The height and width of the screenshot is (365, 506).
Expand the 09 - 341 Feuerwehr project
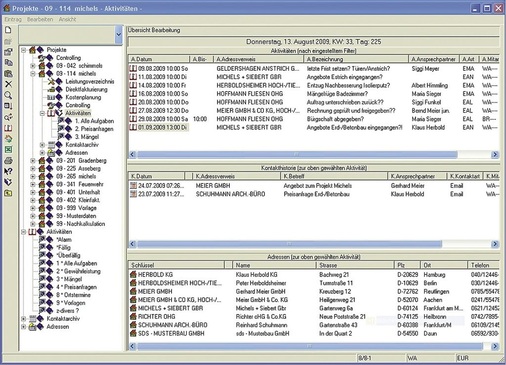coord(33,184)
